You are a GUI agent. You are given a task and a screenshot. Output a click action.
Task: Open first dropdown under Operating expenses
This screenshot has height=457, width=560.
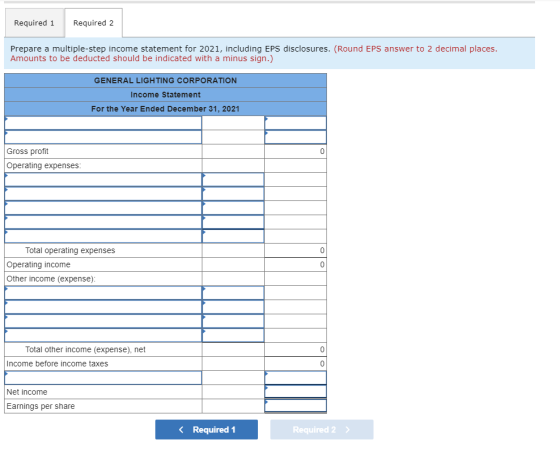103,180
